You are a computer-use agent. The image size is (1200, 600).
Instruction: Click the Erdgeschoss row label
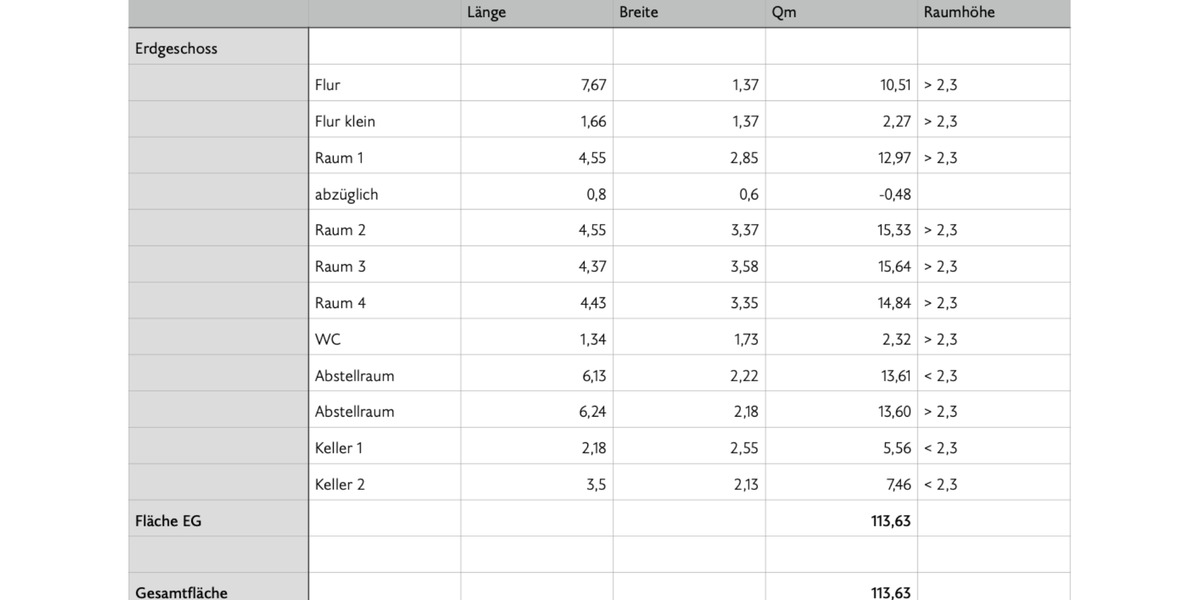click(218, 48)
